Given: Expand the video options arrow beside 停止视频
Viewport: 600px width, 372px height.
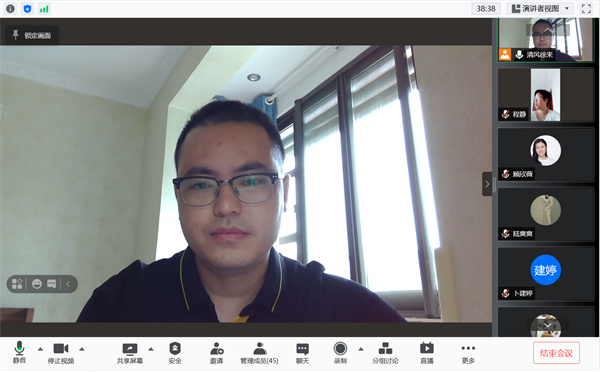Looking at the screenshot, I should point(82,349).
